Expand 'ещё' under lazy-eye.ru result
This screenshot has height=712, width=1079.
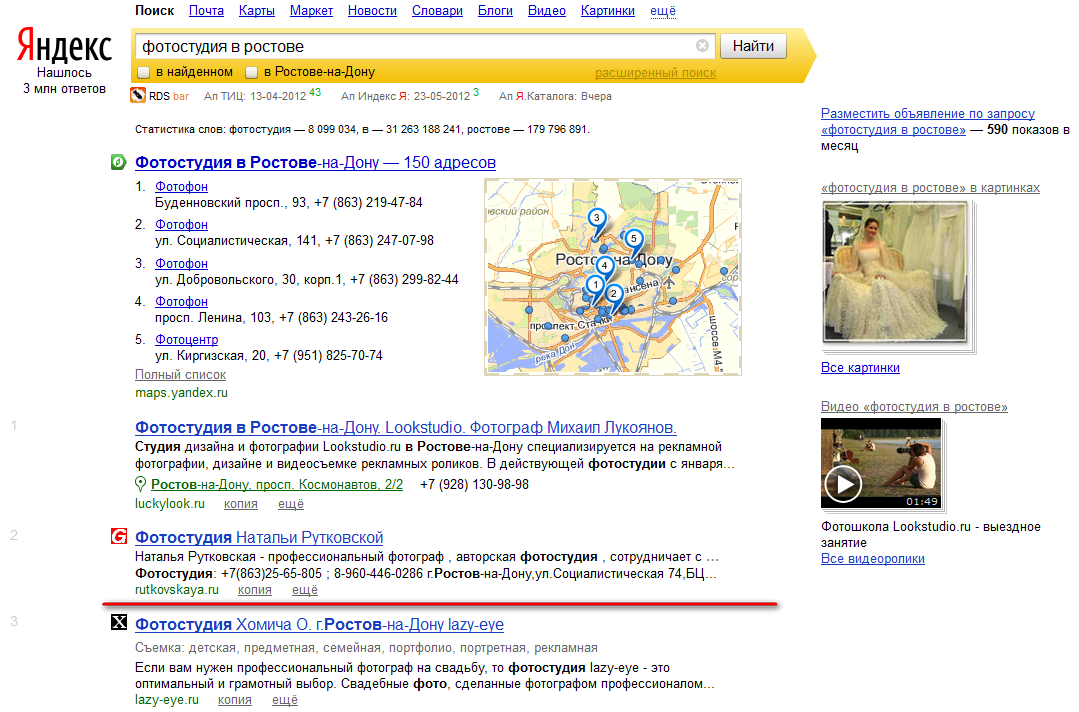pyautogui.click(x=285, y=700)
